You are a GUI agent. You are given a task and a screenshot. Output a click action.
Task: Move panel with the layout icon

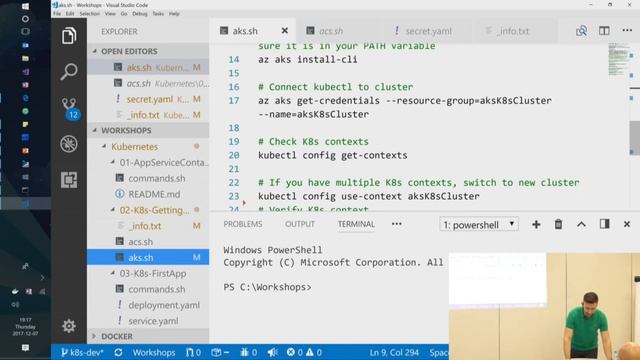coord(604,224)
